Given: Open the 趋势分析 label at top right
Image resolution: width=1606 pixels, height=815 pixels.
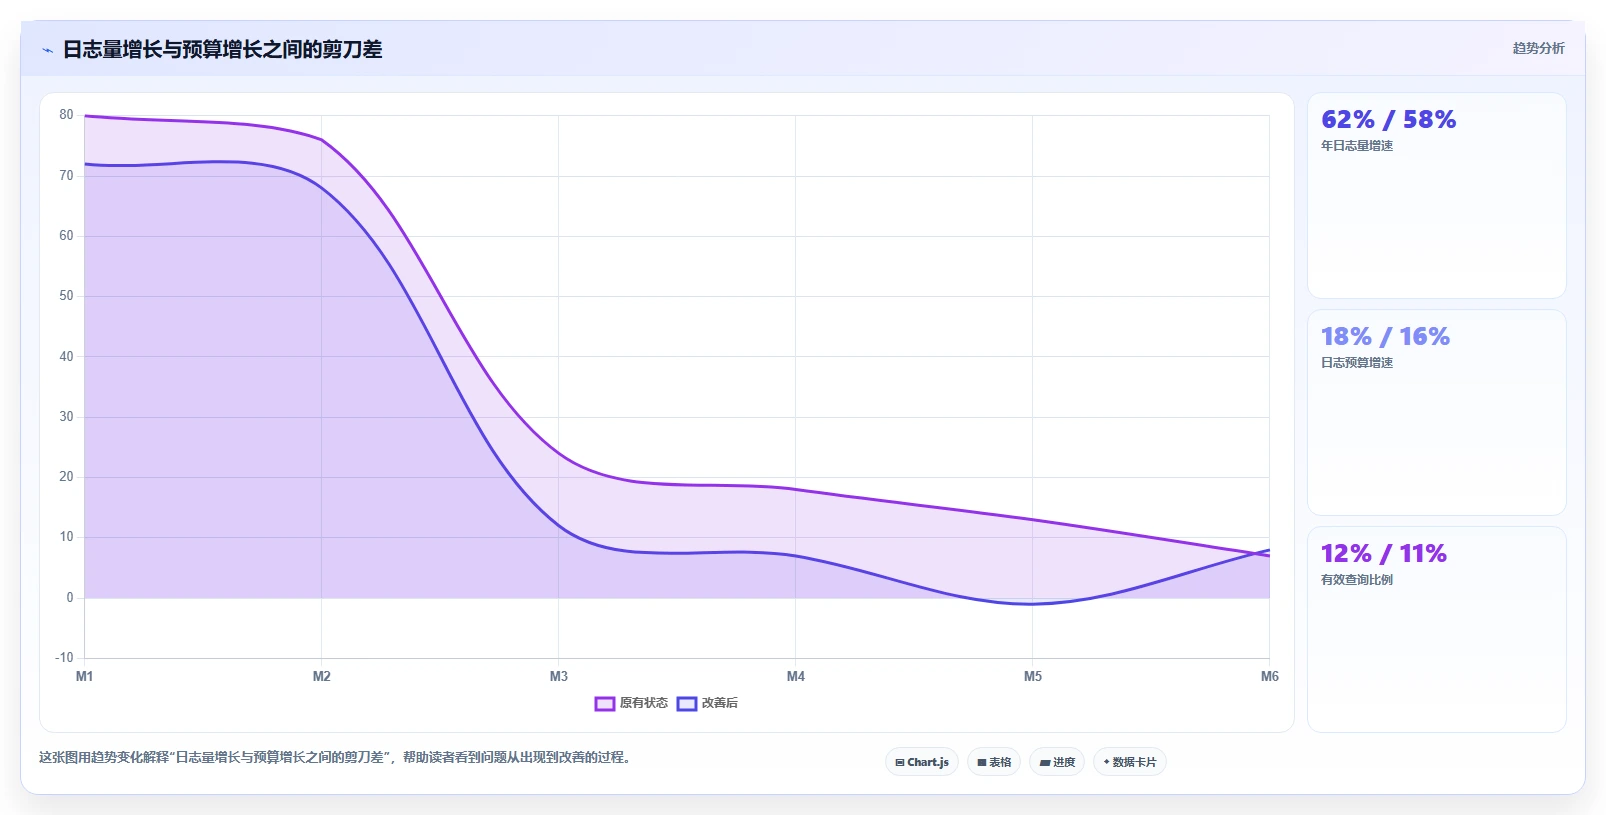Looking at the screenshot, I should 1538,48.
